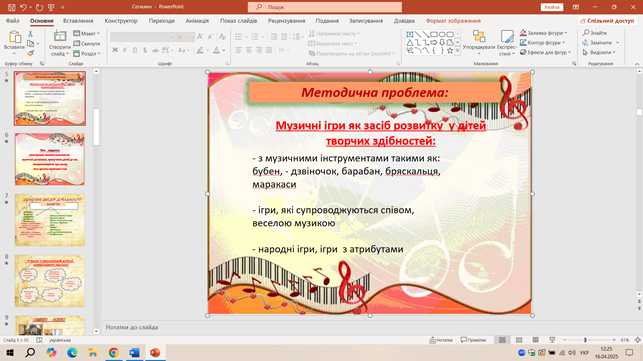Image resolution: width=643 pixels, height=361 pixels.
Task: Open the Вставлення ribbon tab
Action: (x=78, y=21)
